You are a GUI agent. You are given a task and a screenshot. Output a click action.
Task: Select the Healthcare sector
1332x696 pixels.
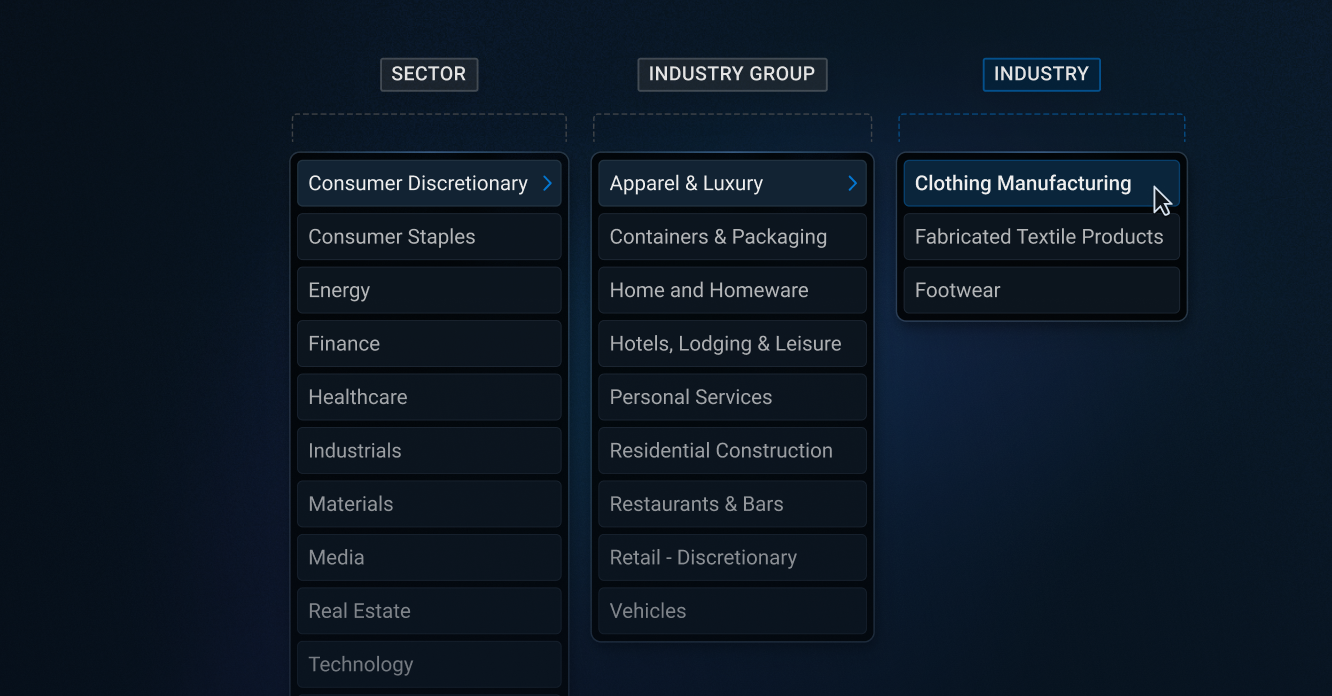(428, 397)
